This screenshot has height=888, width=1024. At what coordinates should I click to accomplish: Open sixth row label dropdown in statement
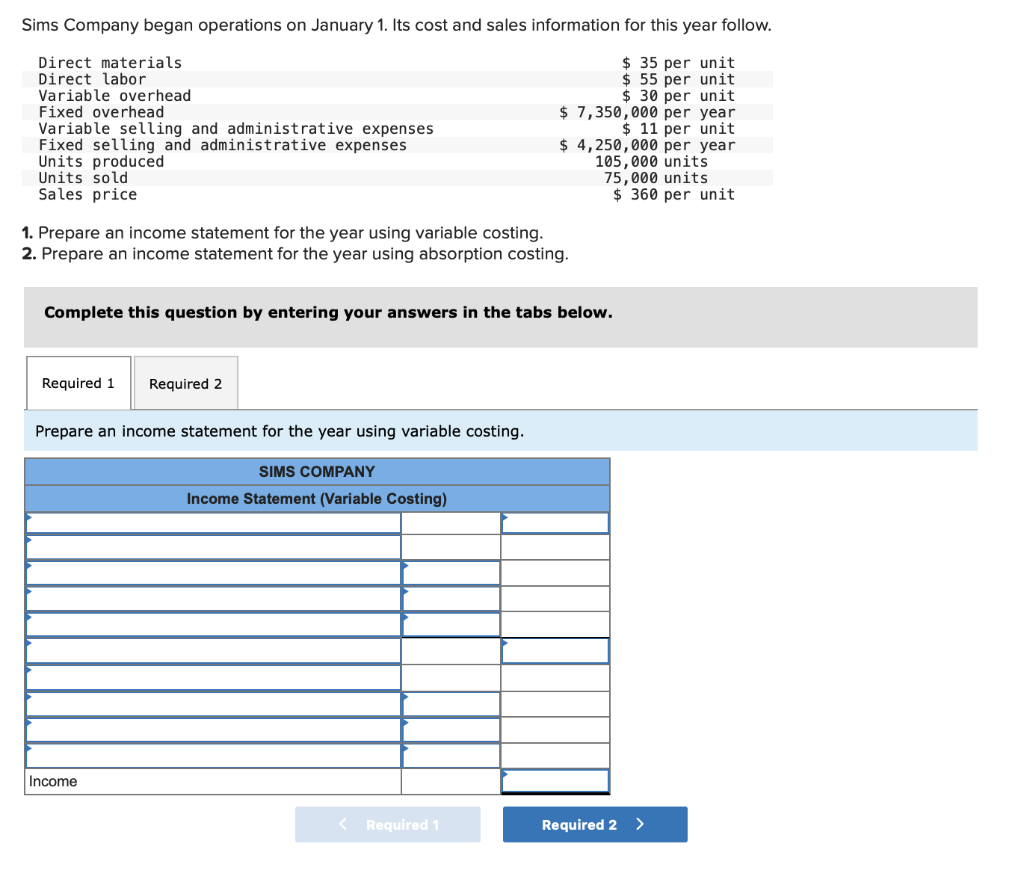pos(213,651)
